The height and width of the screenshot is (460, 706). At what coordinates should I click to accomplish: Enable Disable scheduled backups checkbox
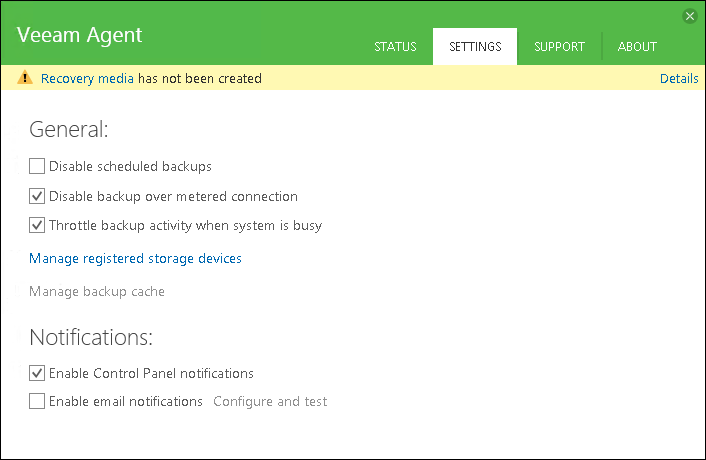(x=37, y=166)
